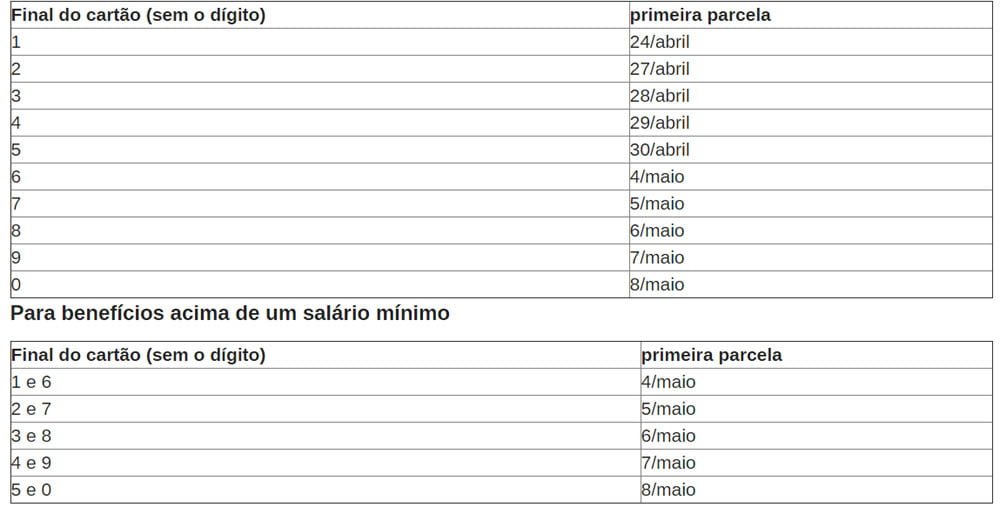
Task: Click the "4 e 9" cell
Action: click(31, 463)
